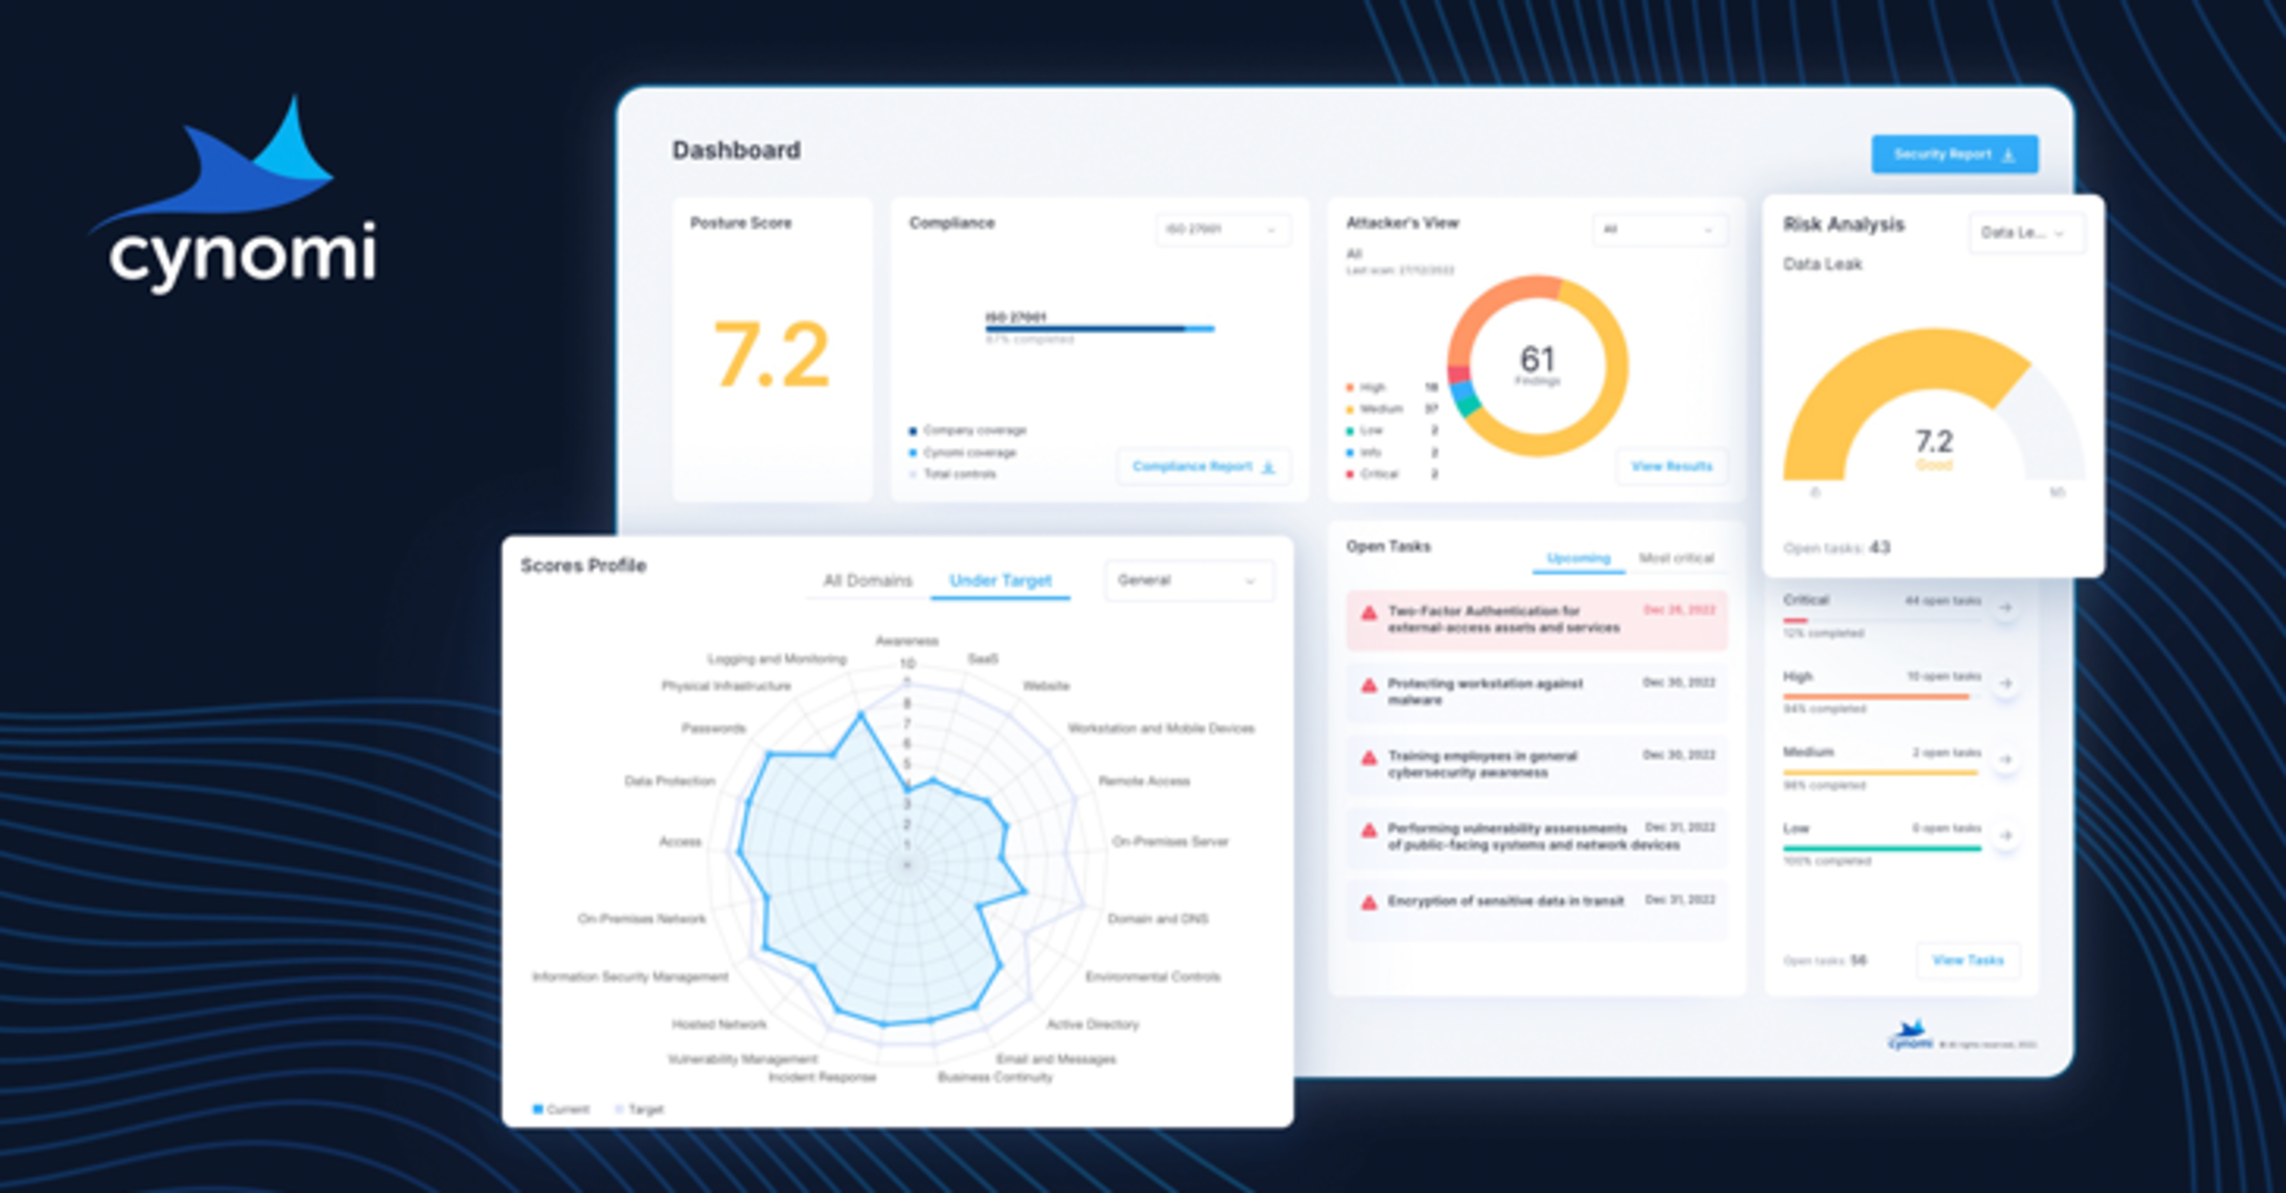This screenshot has height=1193, width=2286.
Task: Toggle Target series in radar chart legend
Action: [638, 1109]
